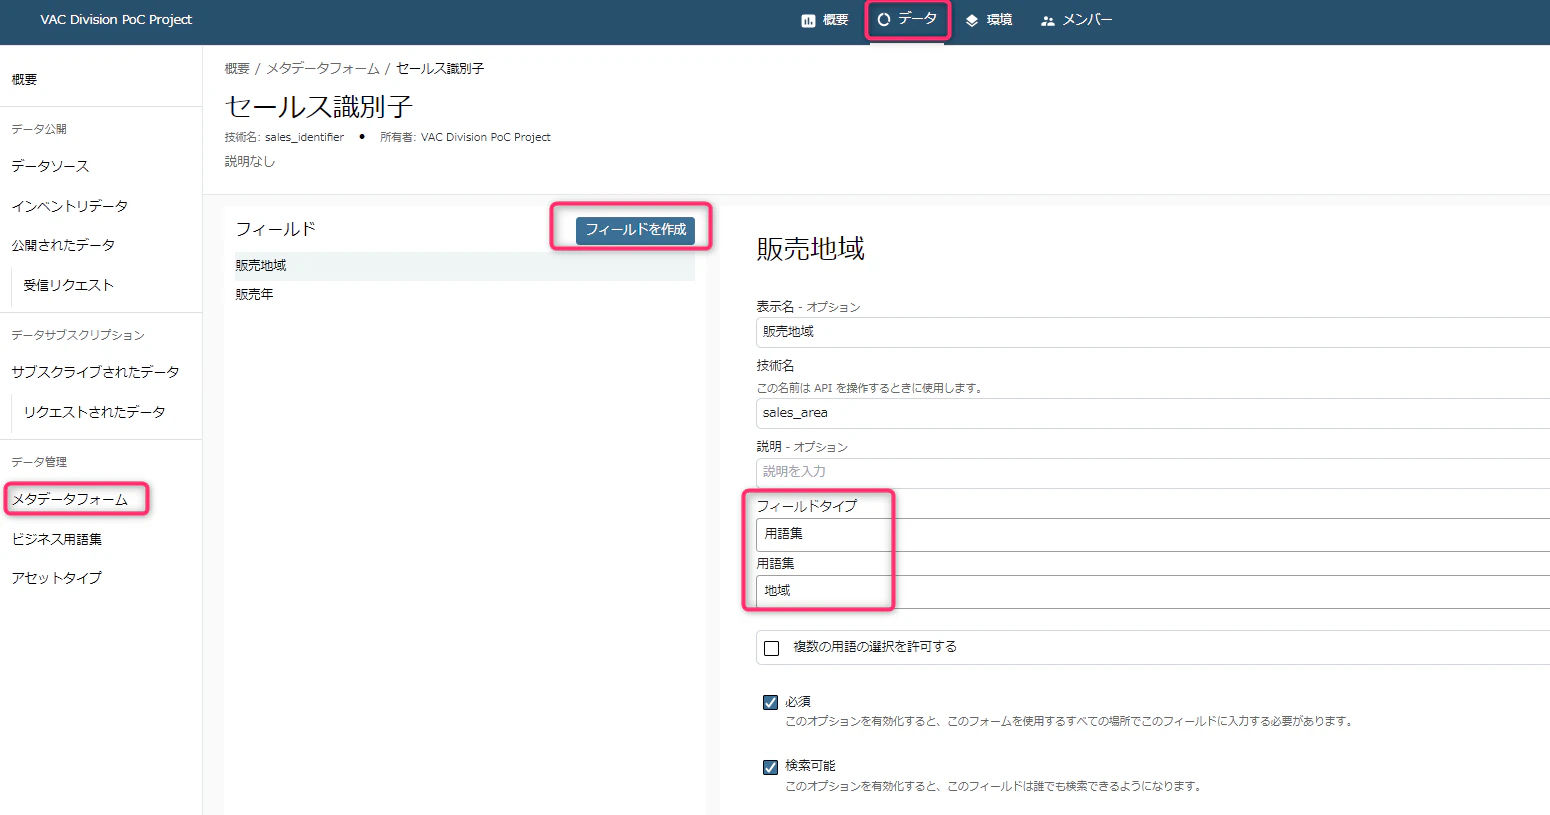Select the 販売年 row in the フィールド list
The width and height of the screenshot is (1550, 815).
[464, 295]
